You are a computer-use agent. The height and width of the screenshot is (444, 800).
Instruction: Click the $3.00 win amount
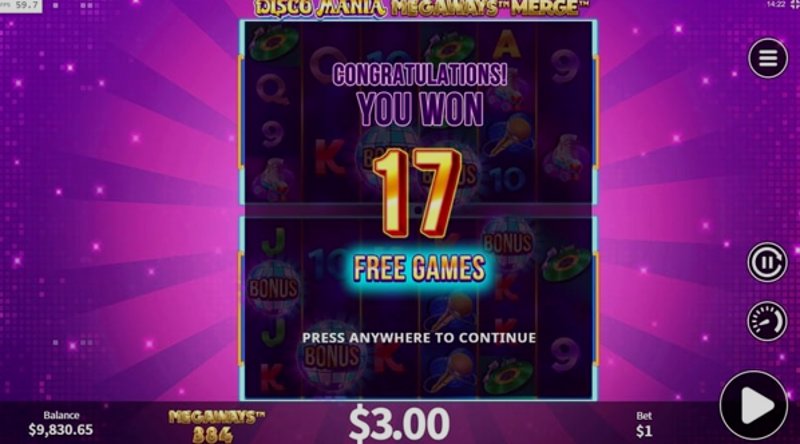(x=399, y=423)
